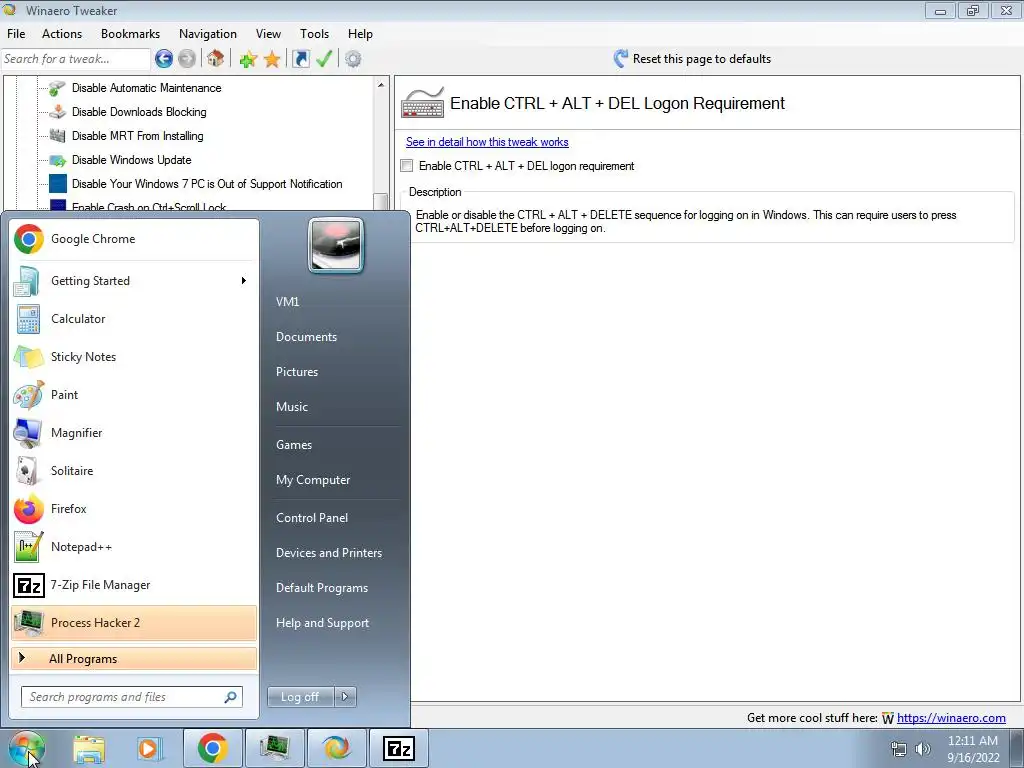Open VM1 user folder in Start menu
The height and width of the screenshot is (768, 1024).
(x=287, y=302)
